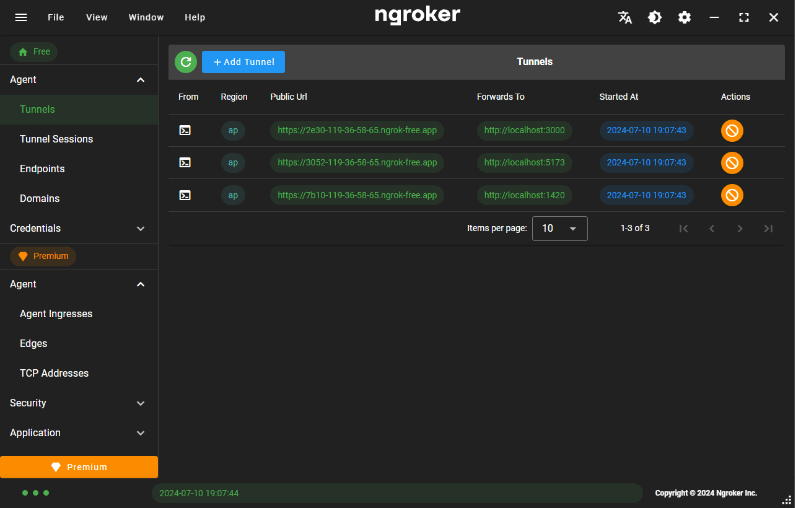The height and width of the screenshot is (508, 795).
Task: Click the resize grip in bottom corner
Action: (x=786, y=500)
